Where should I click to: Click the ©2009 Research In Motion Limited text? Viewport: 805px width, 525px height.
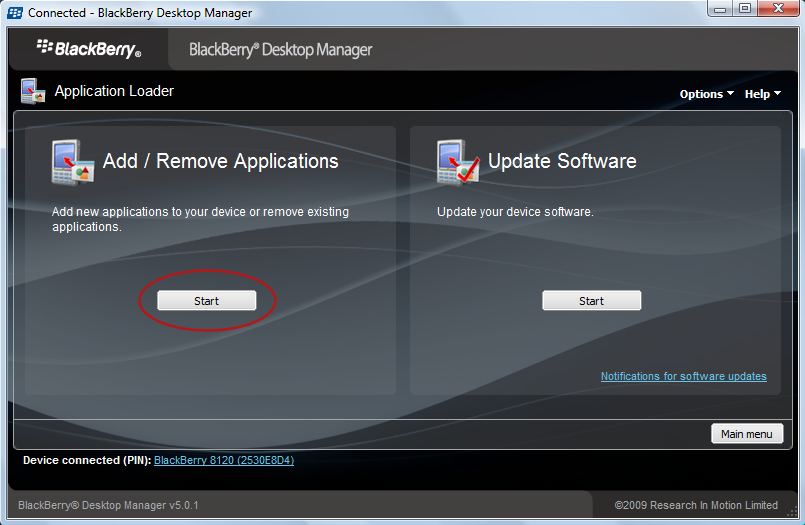point(696,505)
